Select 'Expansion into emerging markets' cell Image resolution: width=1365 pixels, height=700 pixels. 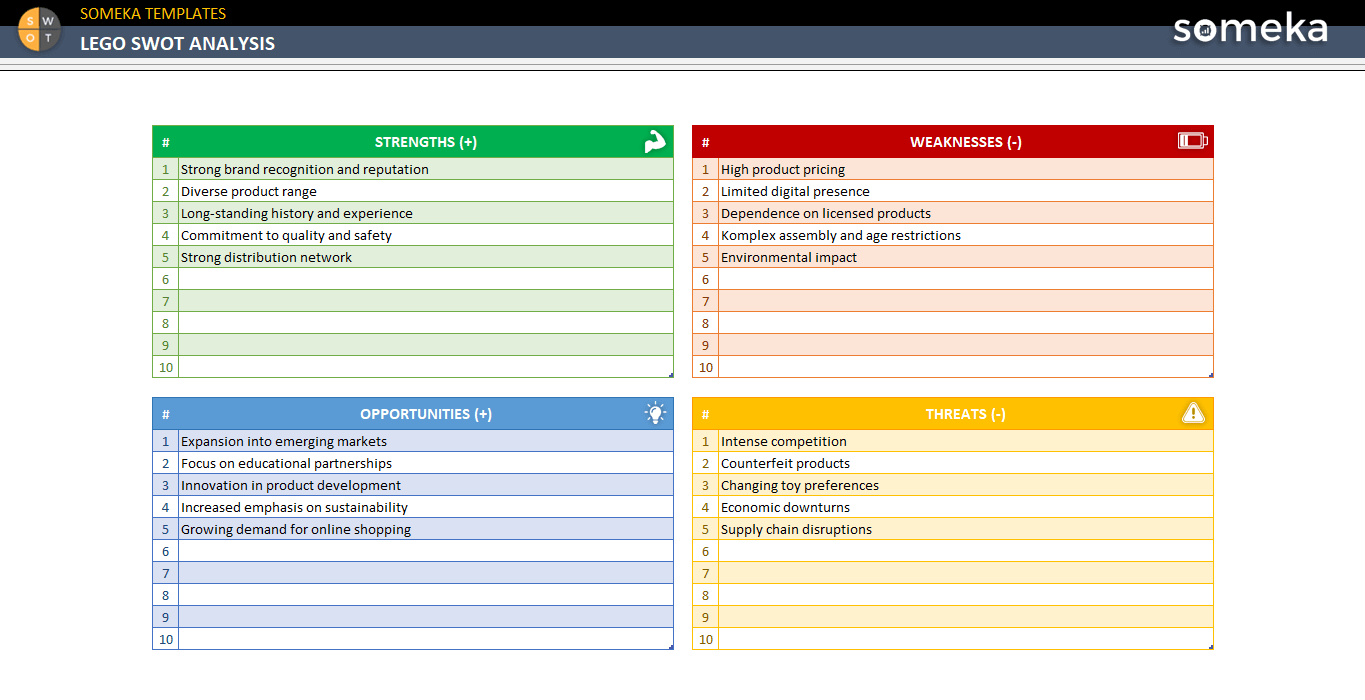coord(426,441)
